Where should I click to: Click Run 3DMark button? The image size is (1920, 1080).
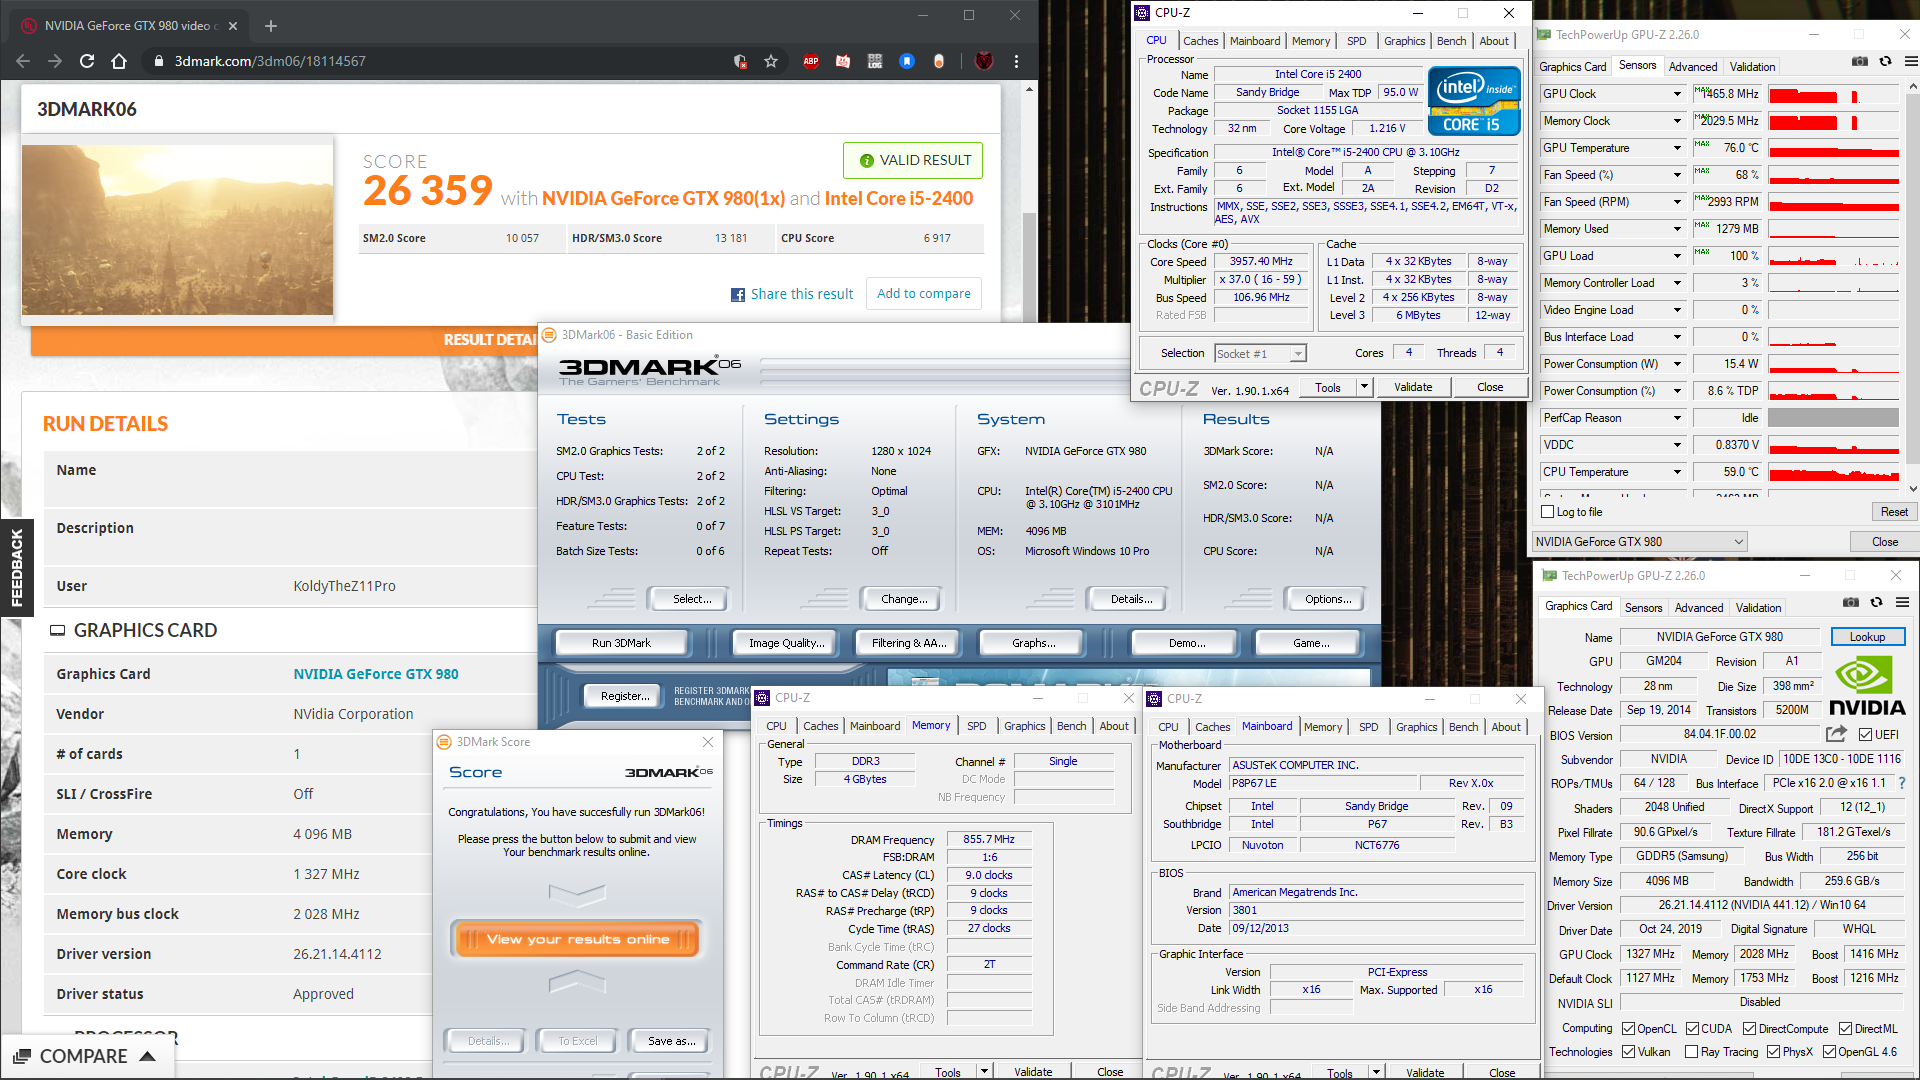tap(621, 643)
